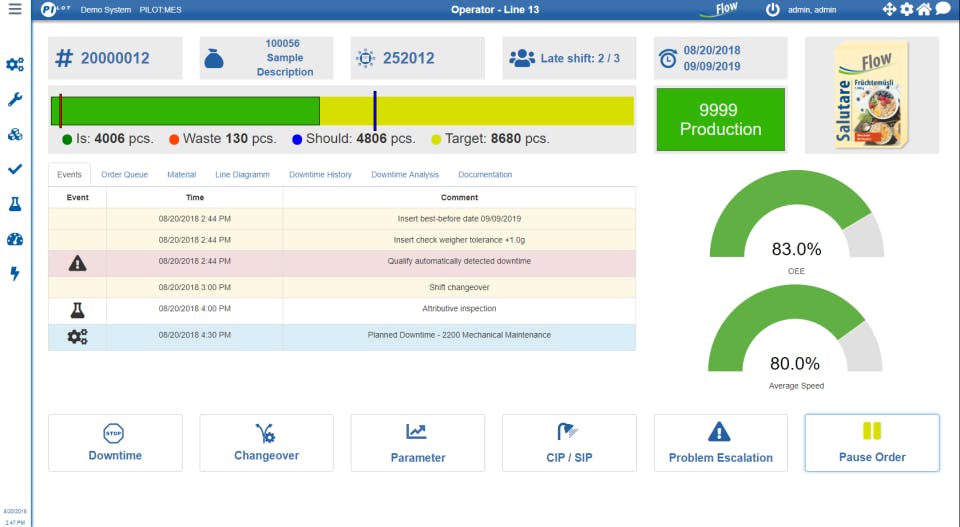Click the clock date icon
Viewport: 960px width, 527px height.
(667, 59)
